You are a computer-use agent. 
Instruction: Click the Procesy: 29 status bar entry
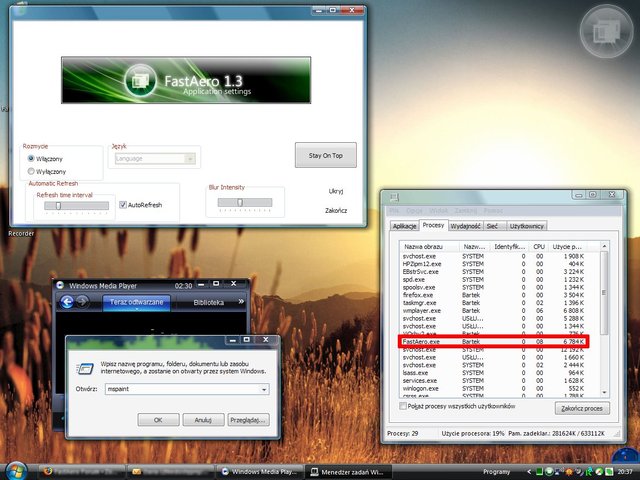click(x=403, y=433)
